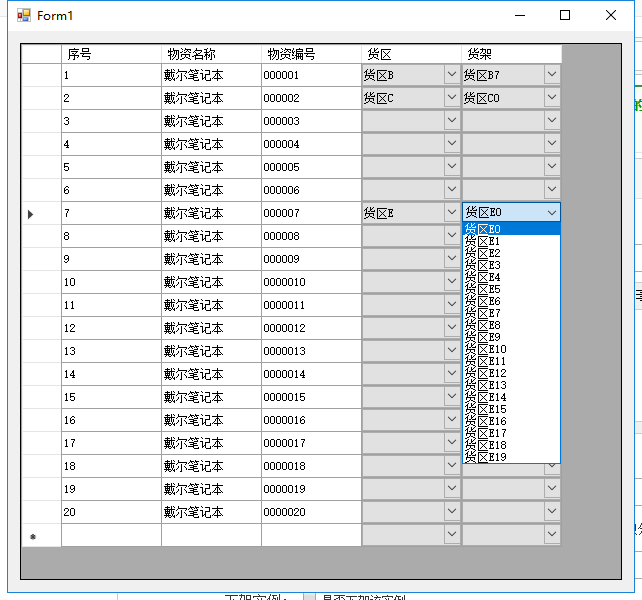Pick 货区E4 from the dropdown list
Screen dimensions: 642x600
click(x=511, y=277)
